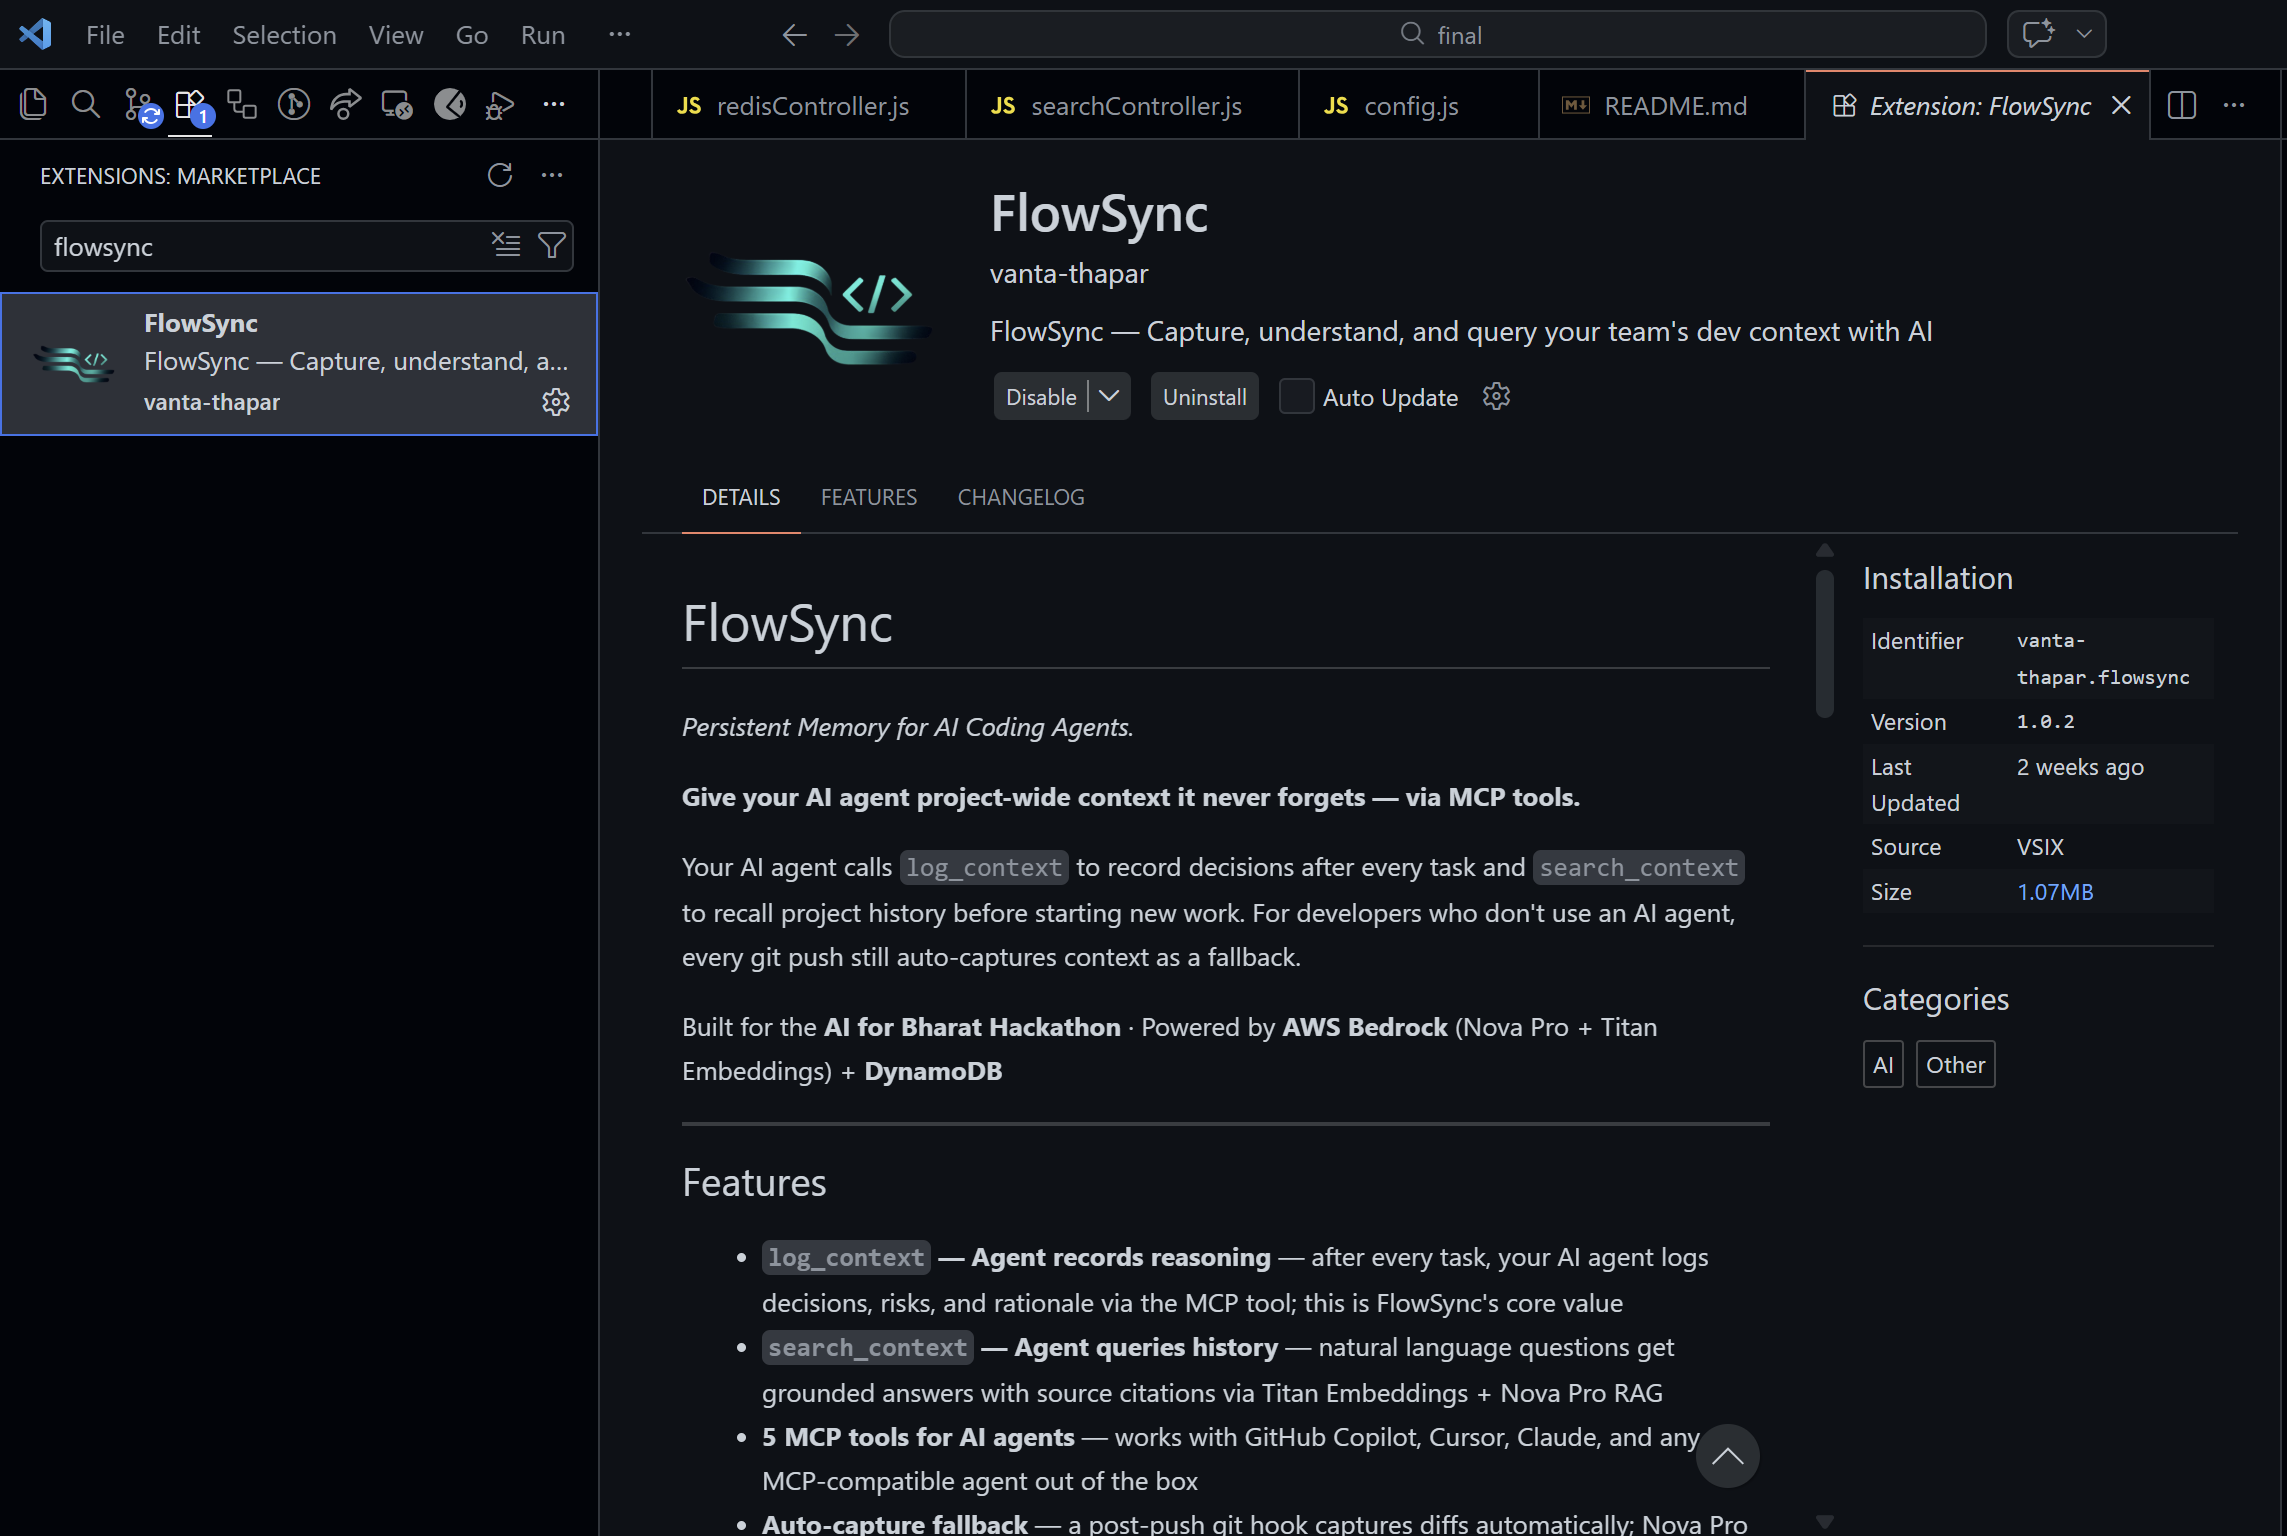
Task: Open the Run and Debug bug icon
Action: (x=500, y=104)
